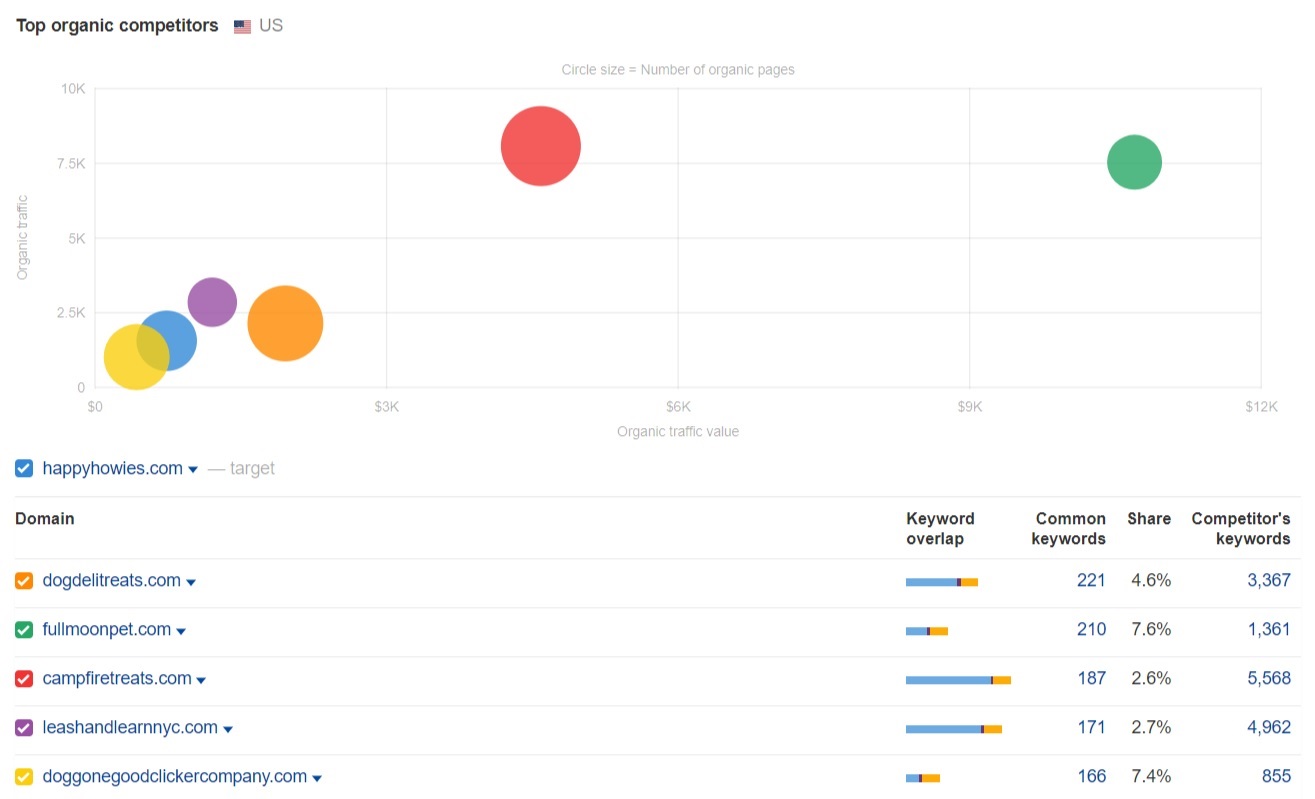Click the 221 common keywords link
The image size is (1315, 799).
1091,580
